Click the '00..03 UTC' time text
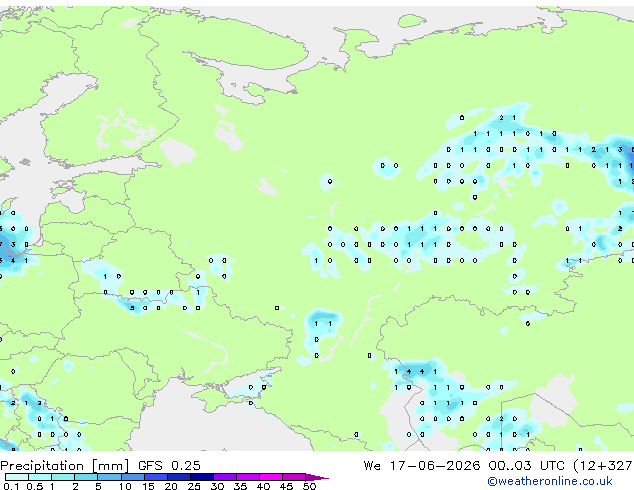Viewport: 634px width, 490px height. pyautogui.click(x=526, y=466)
